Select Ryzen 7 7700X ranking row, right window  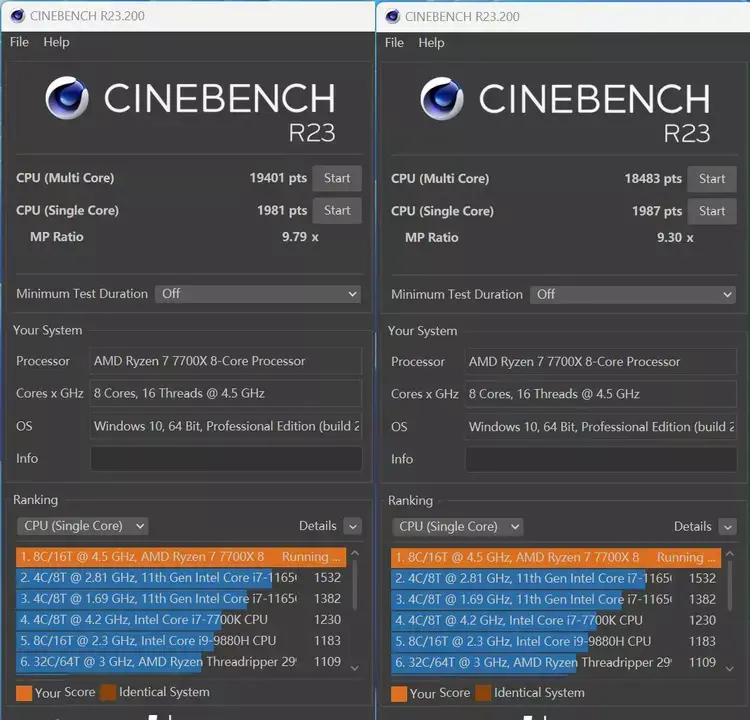click(556, 558)
